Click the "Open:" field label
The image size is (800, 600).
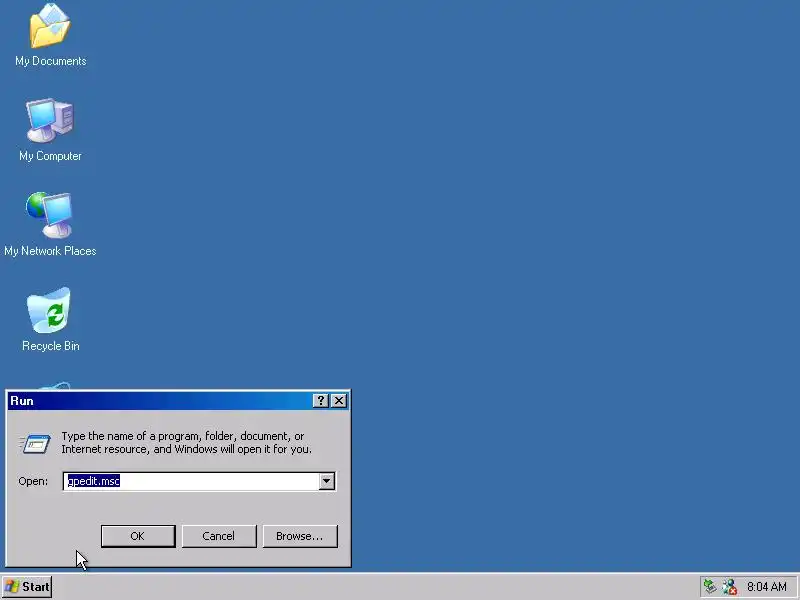[33, 481]
